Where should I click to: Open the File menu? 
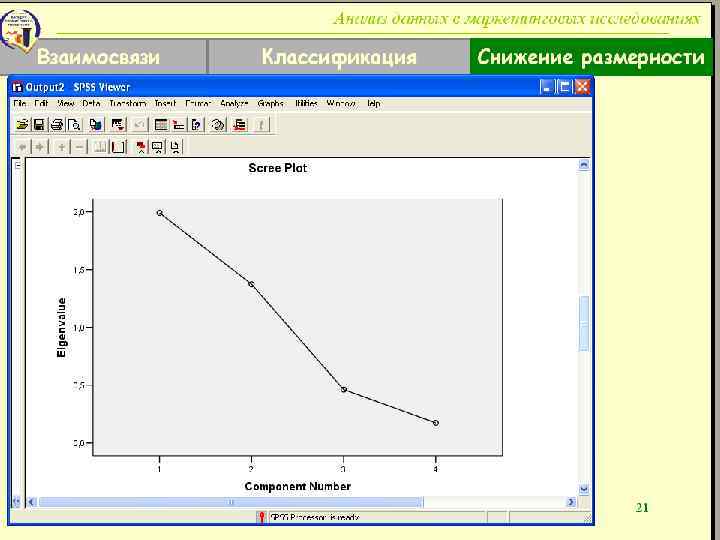20,103
